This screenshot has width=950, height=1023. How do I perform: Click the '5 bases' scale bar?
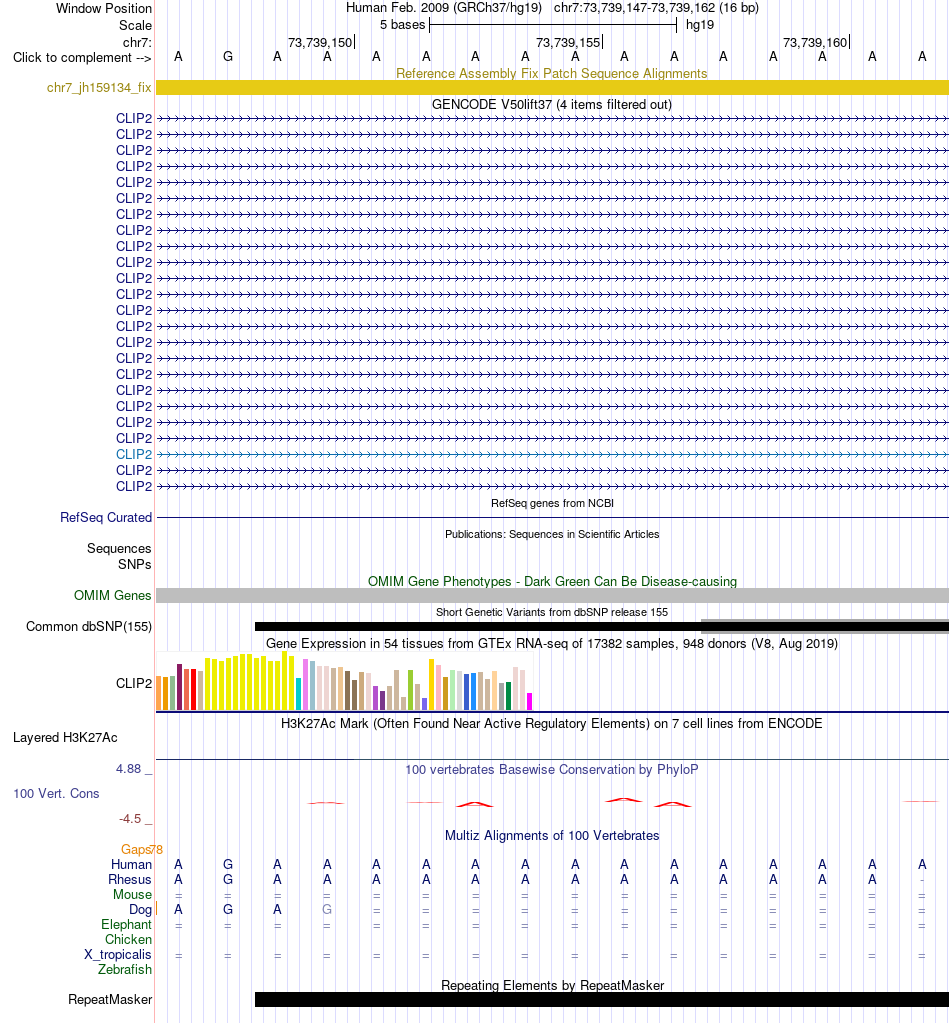[553, 25]
